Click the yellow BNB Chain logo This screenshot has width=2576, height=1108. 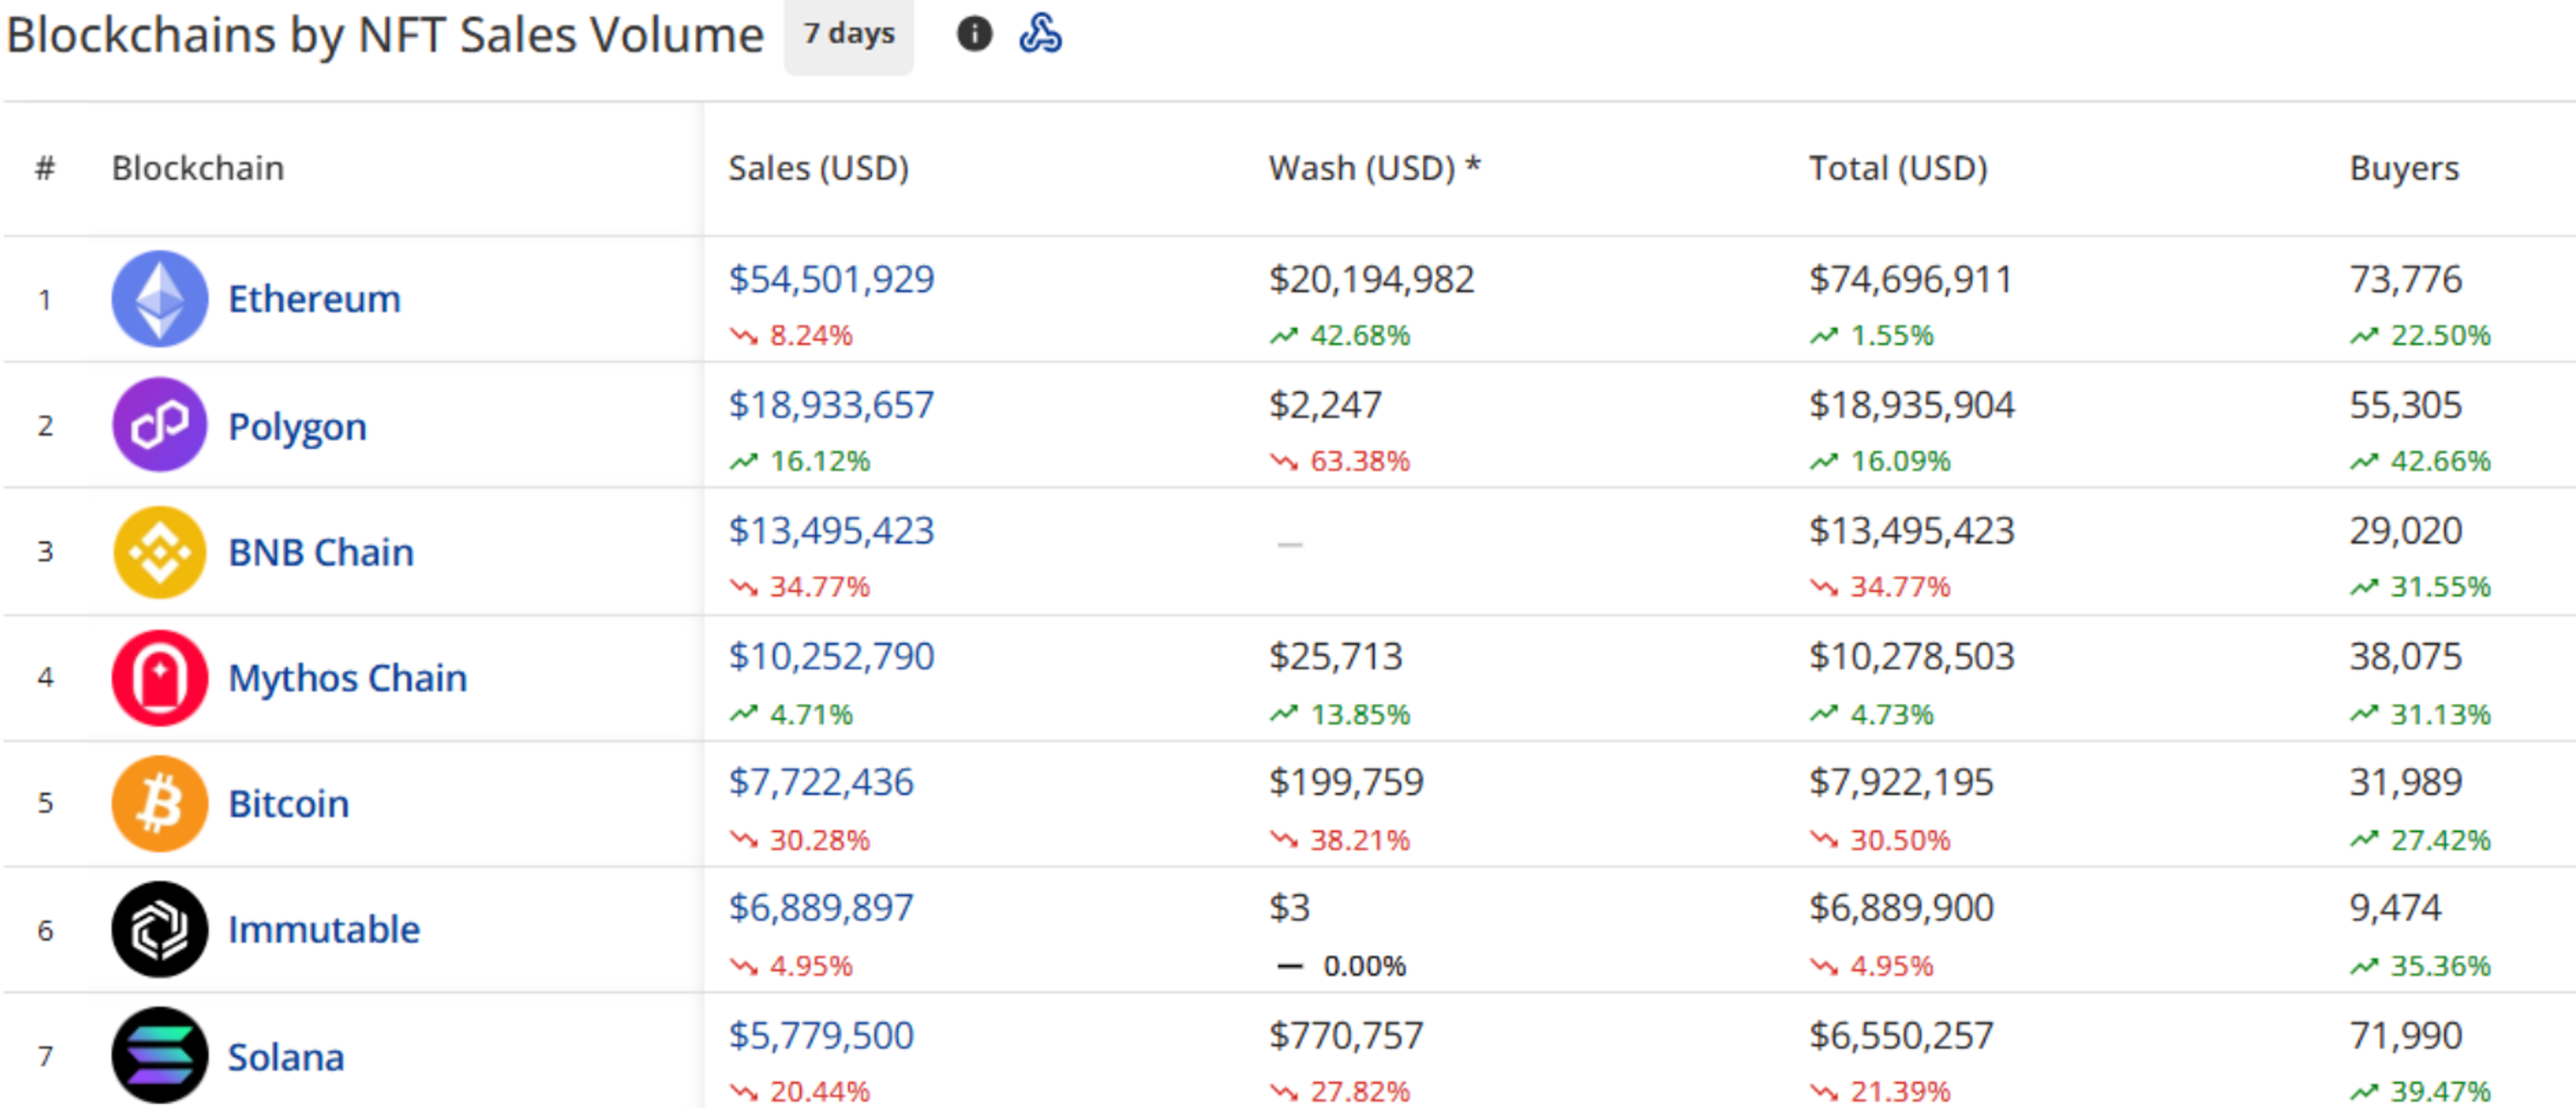pyautogui.click(x=159, y=551)
